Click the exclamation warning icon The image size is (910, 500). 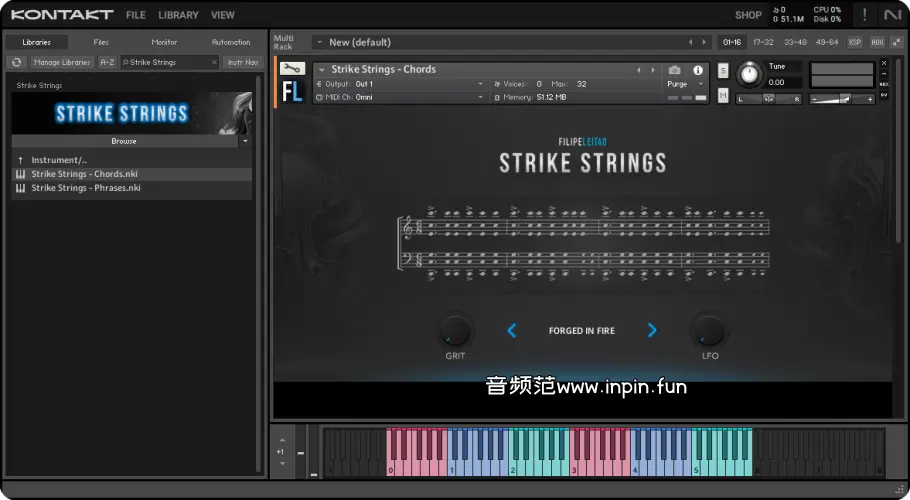[864, 15]
